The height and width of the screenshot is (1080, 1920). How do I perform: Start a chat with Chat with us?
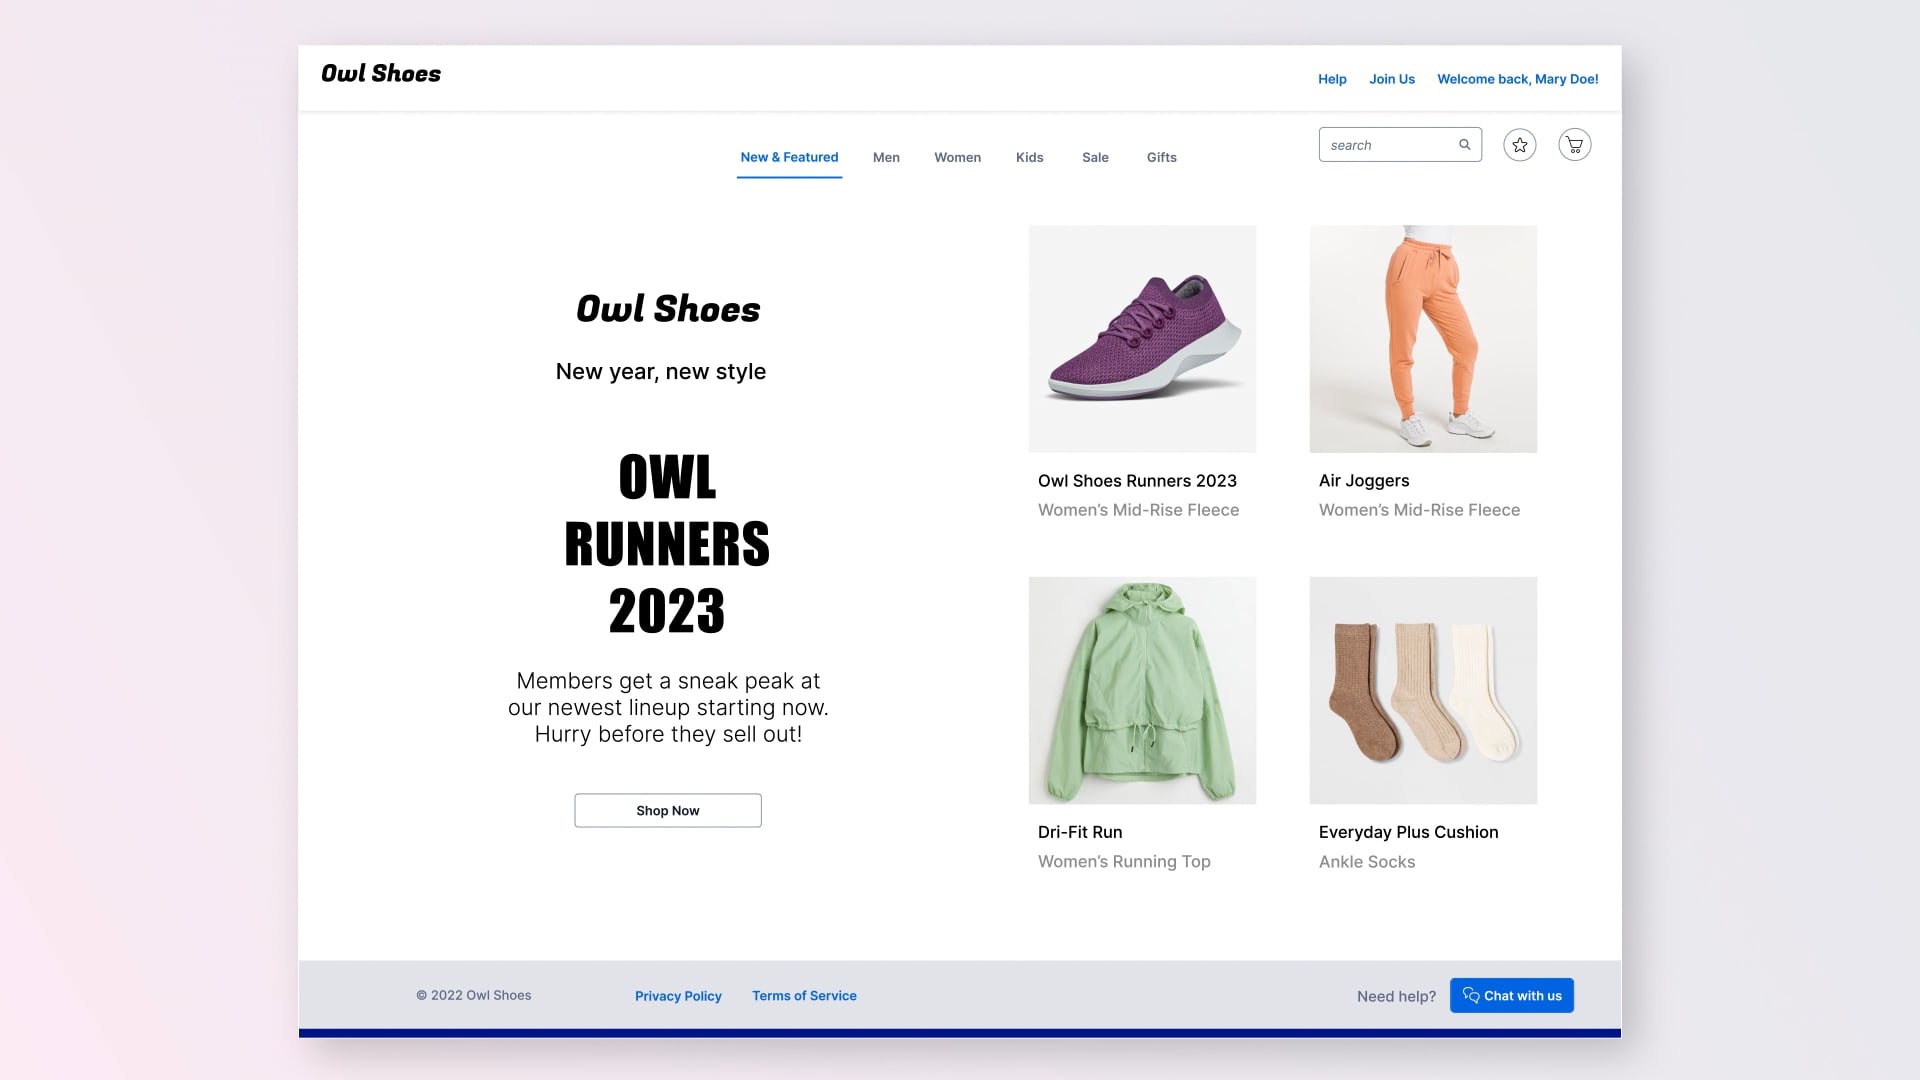[x=1512, y=995]
